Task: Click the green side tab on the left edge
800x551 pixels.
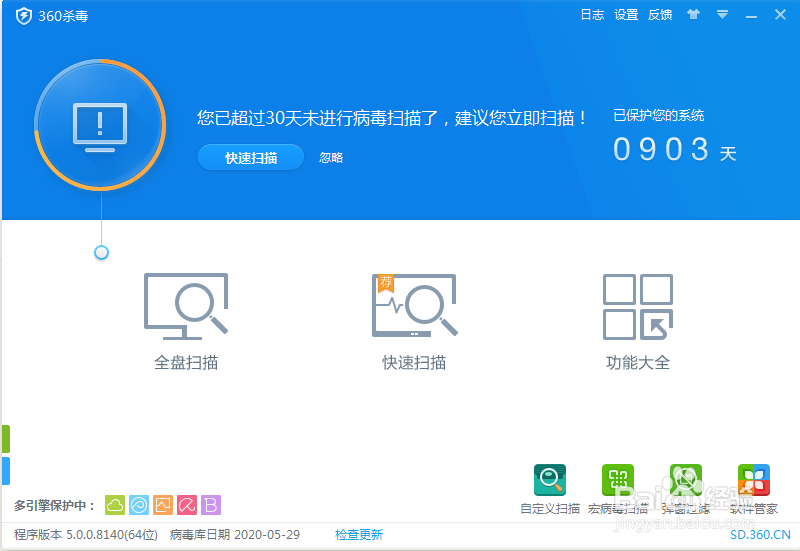Action: (x=6, y=439)
